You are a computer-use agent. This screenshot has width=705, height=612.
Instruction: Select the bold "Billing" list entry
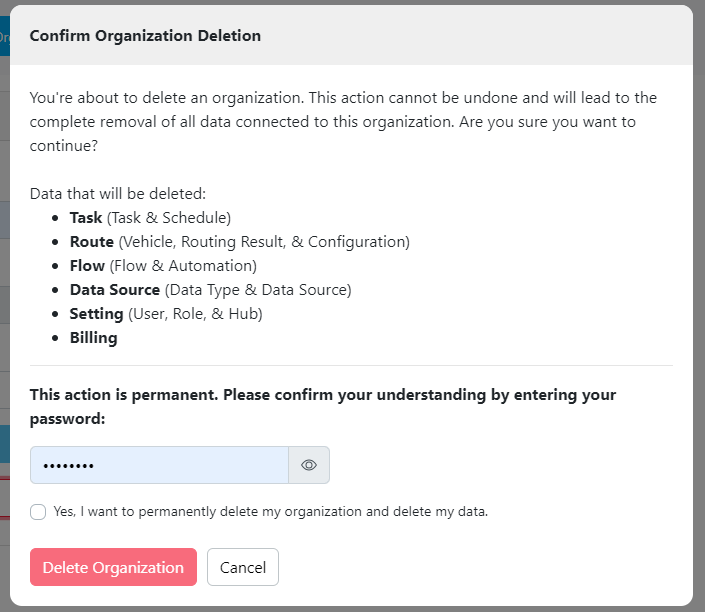[93, 338]
